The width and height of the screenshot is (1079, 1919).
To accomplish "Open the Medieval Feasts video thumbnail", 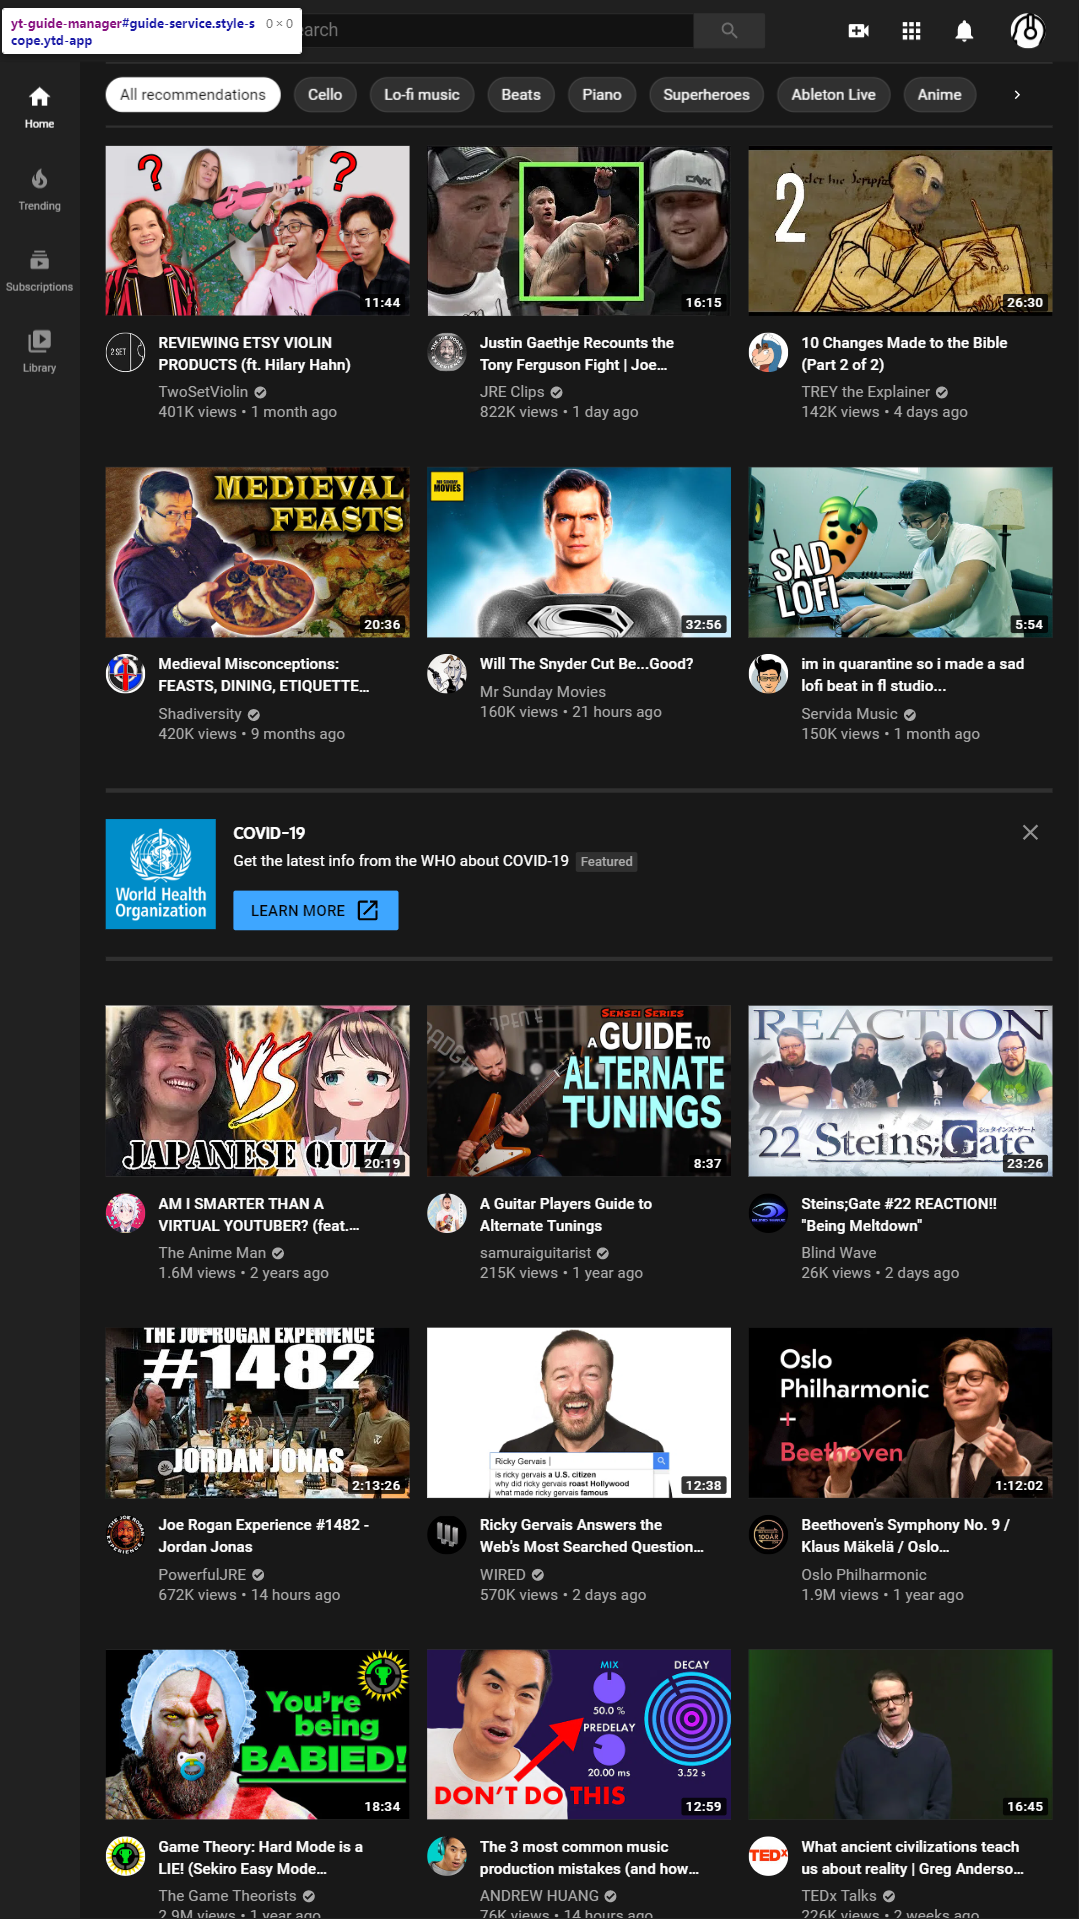I will tap(257, 552).
